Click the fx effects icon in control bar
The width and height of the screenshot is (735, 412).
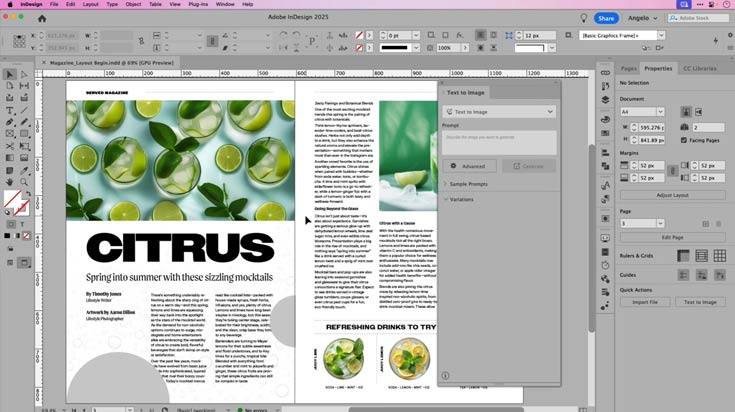coord(459,35)
